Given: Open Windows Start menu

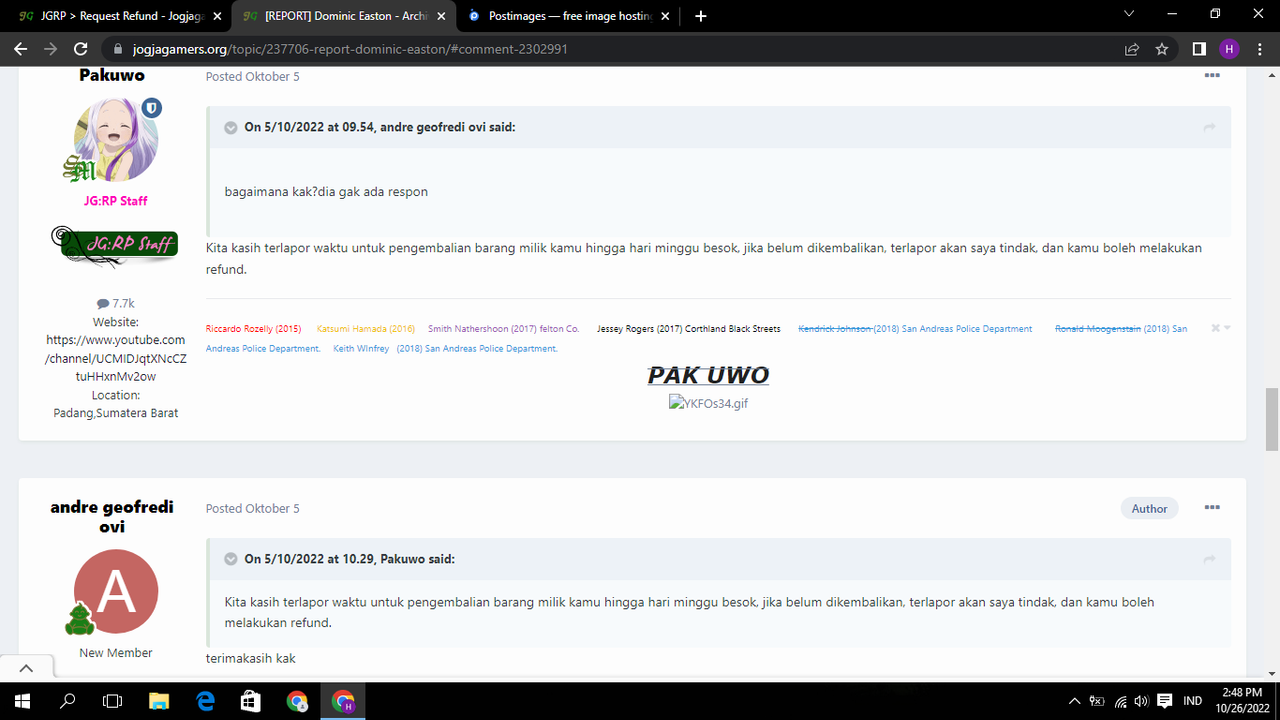Looking at the screenshot, I should [x=22, y=700].
